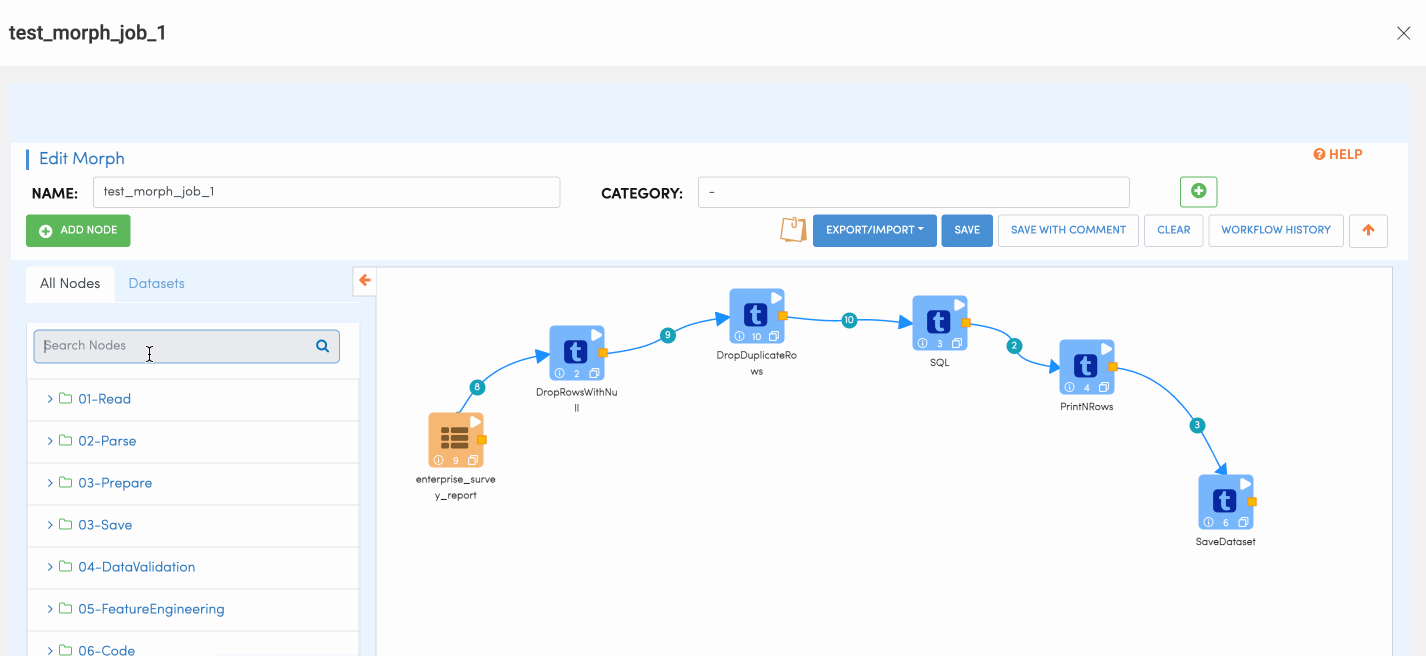Run the DropDuplicateRows node play icon
1426x656 pixels.
776,298
